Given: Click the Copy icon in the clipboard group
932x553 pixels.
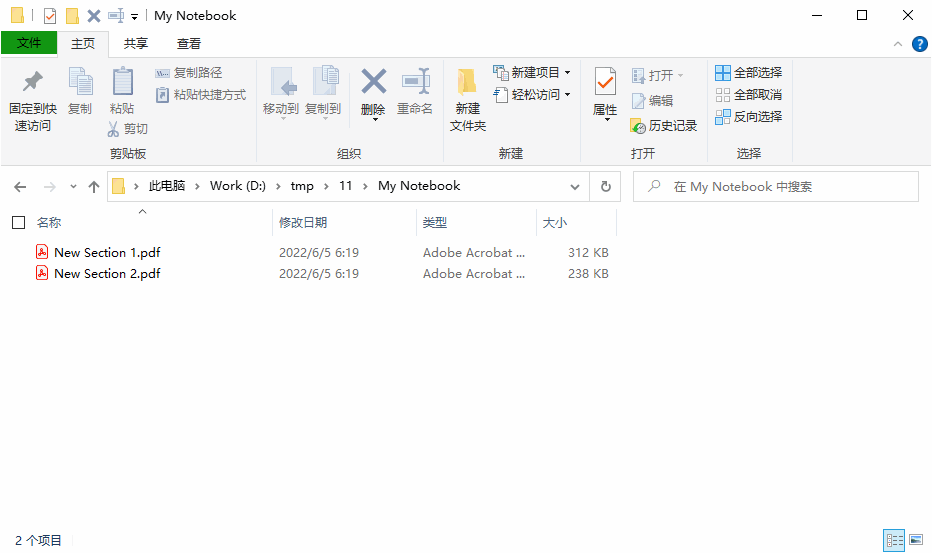Looking at the screenshot, I should (80, 81).
